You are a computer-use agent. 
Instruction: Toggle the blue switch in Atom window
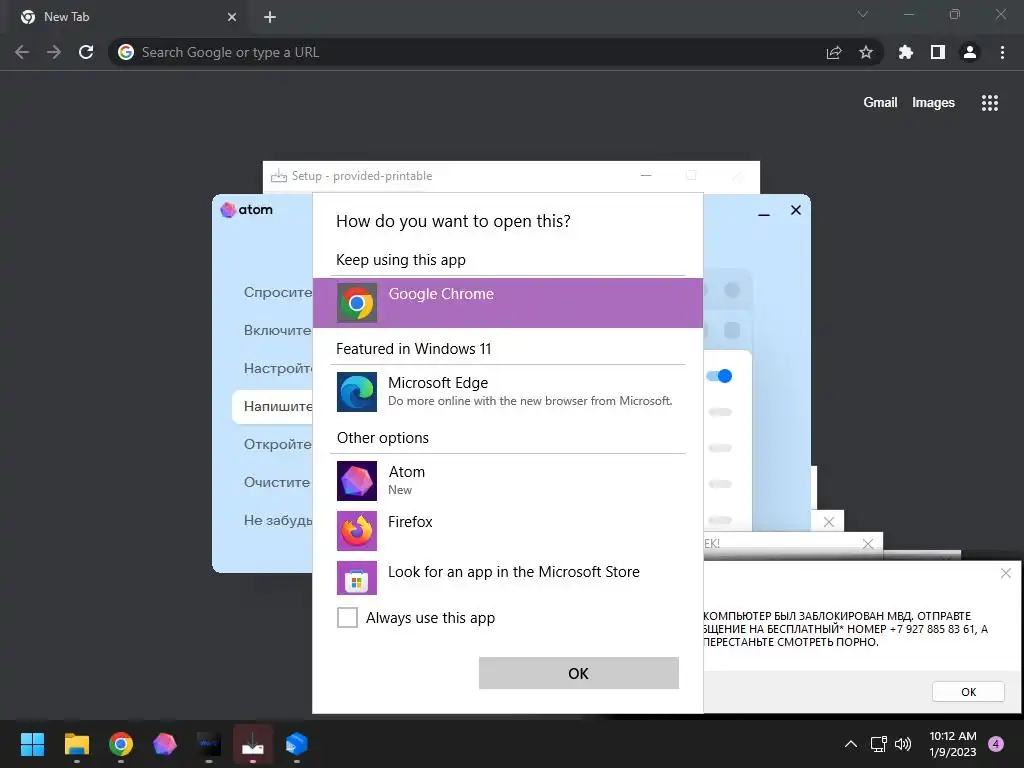(719, 376)
